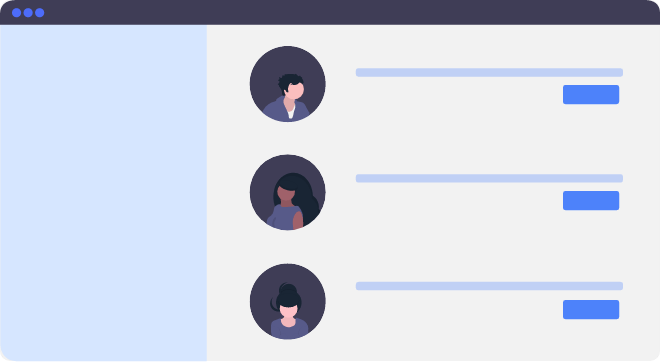Click the first blue dot in title bar
Image resolution: width=660 pixels, height=362 pixels.
[x=16, y=13]
